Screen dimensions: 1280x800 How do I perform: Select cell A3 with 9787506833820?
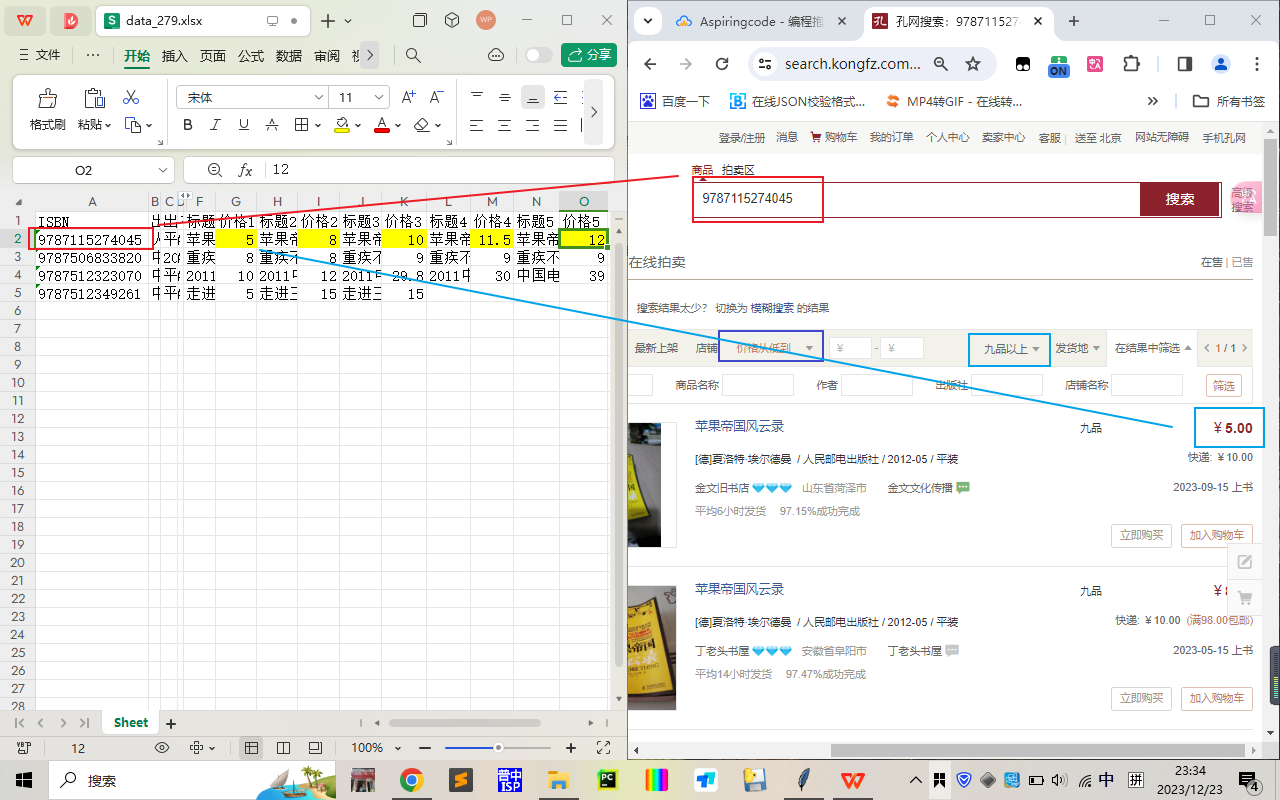[x=92, y=257]
